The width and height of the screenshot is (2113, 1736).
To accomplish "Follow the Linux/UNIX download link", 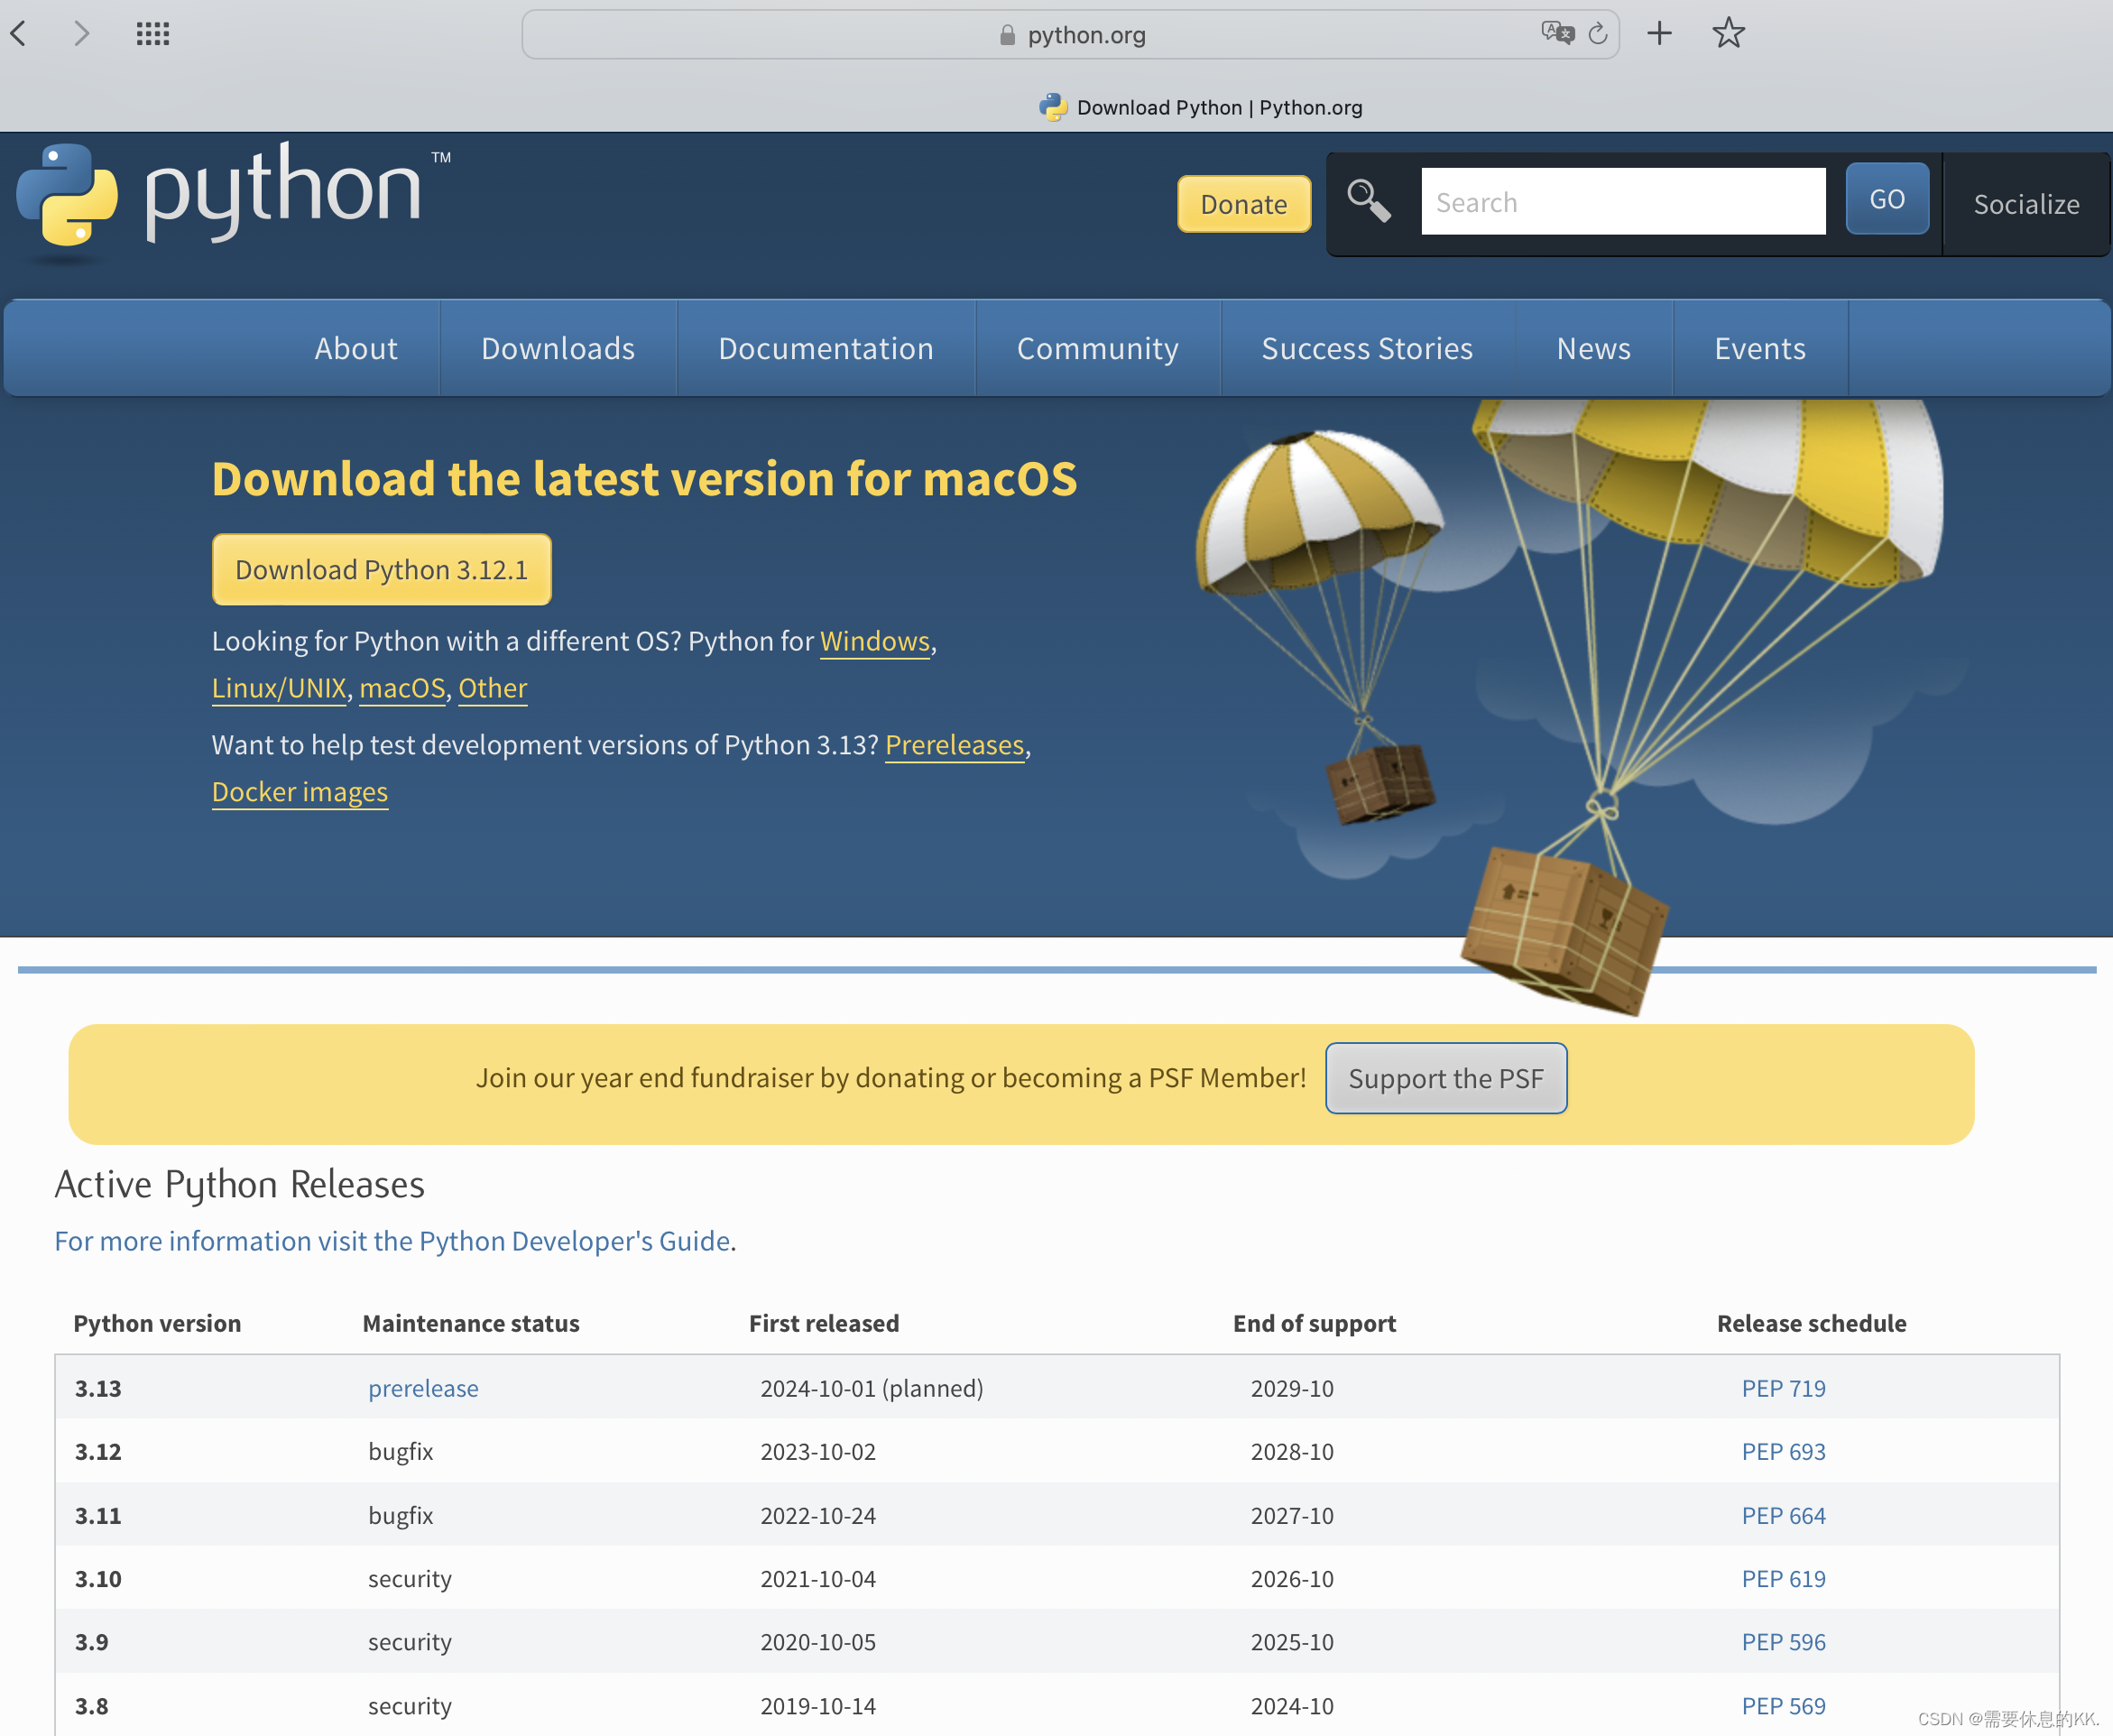I will pos(279,688).
